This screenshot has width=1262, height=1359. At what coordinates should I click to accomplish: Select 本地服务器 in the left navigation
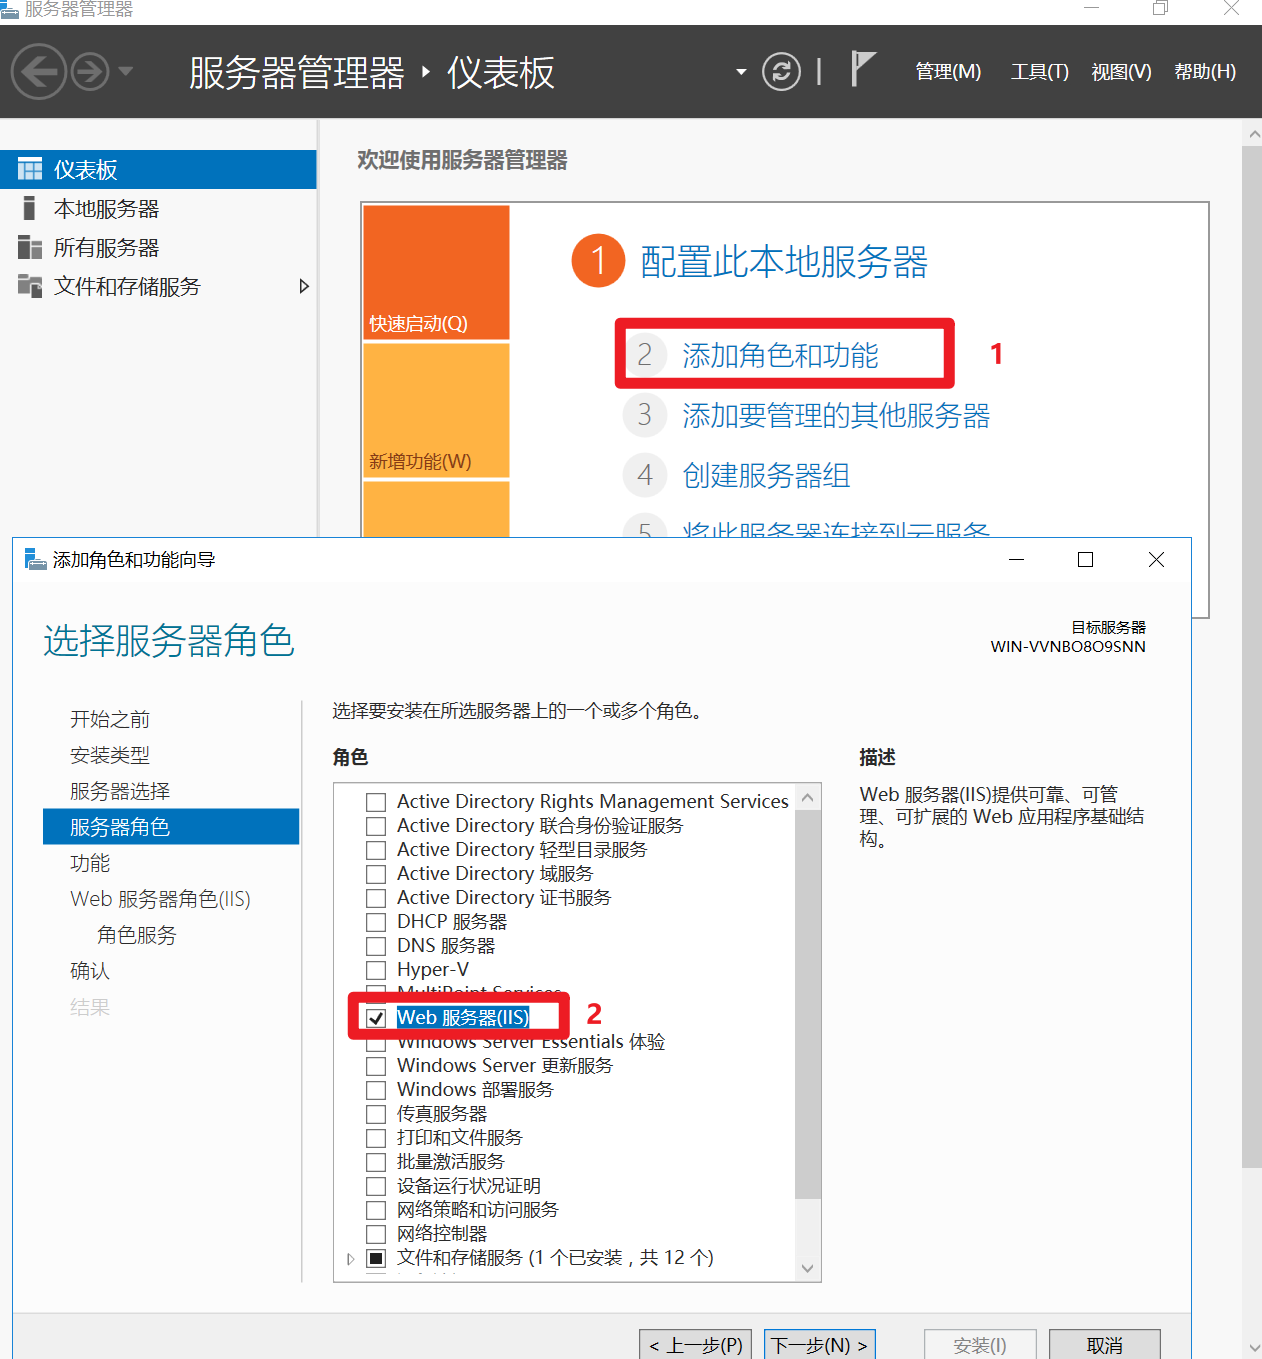click(158, 209)
